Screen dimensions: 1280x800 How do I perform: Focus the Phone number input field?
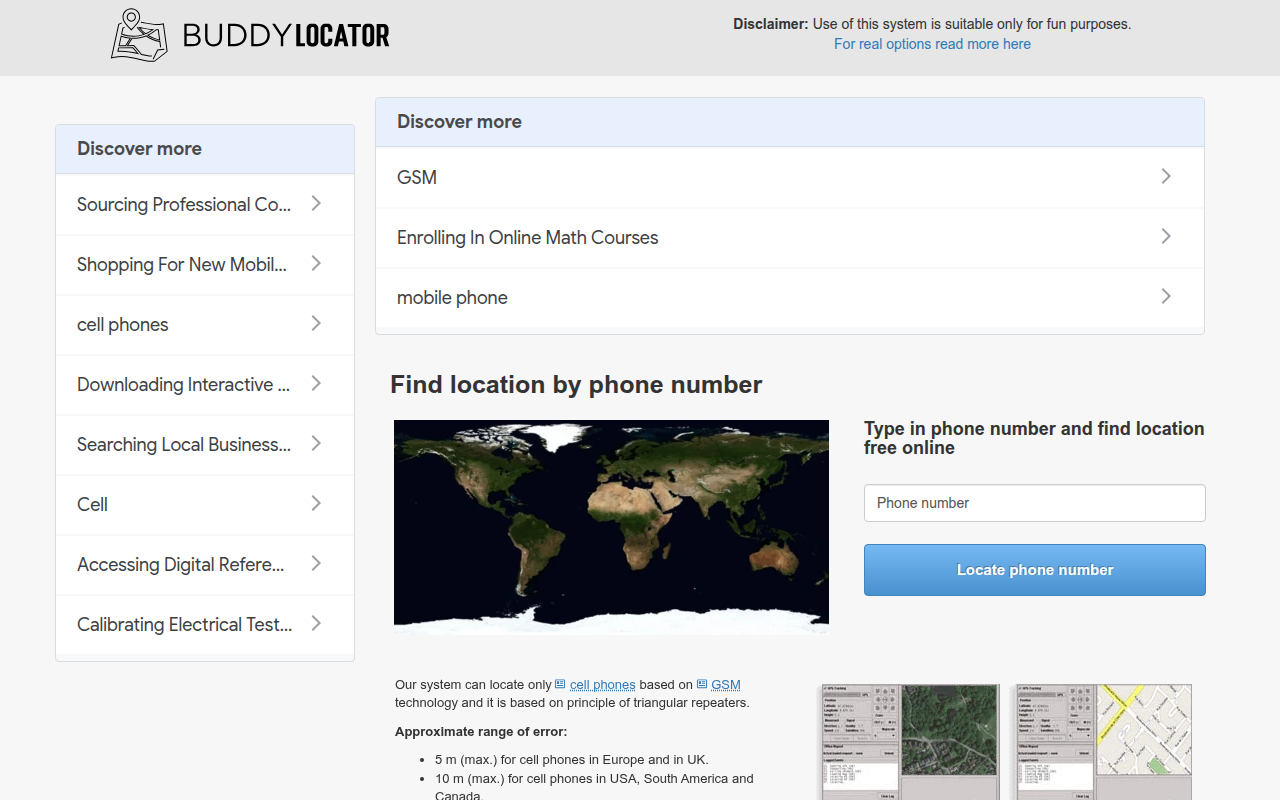(1035, 503)
